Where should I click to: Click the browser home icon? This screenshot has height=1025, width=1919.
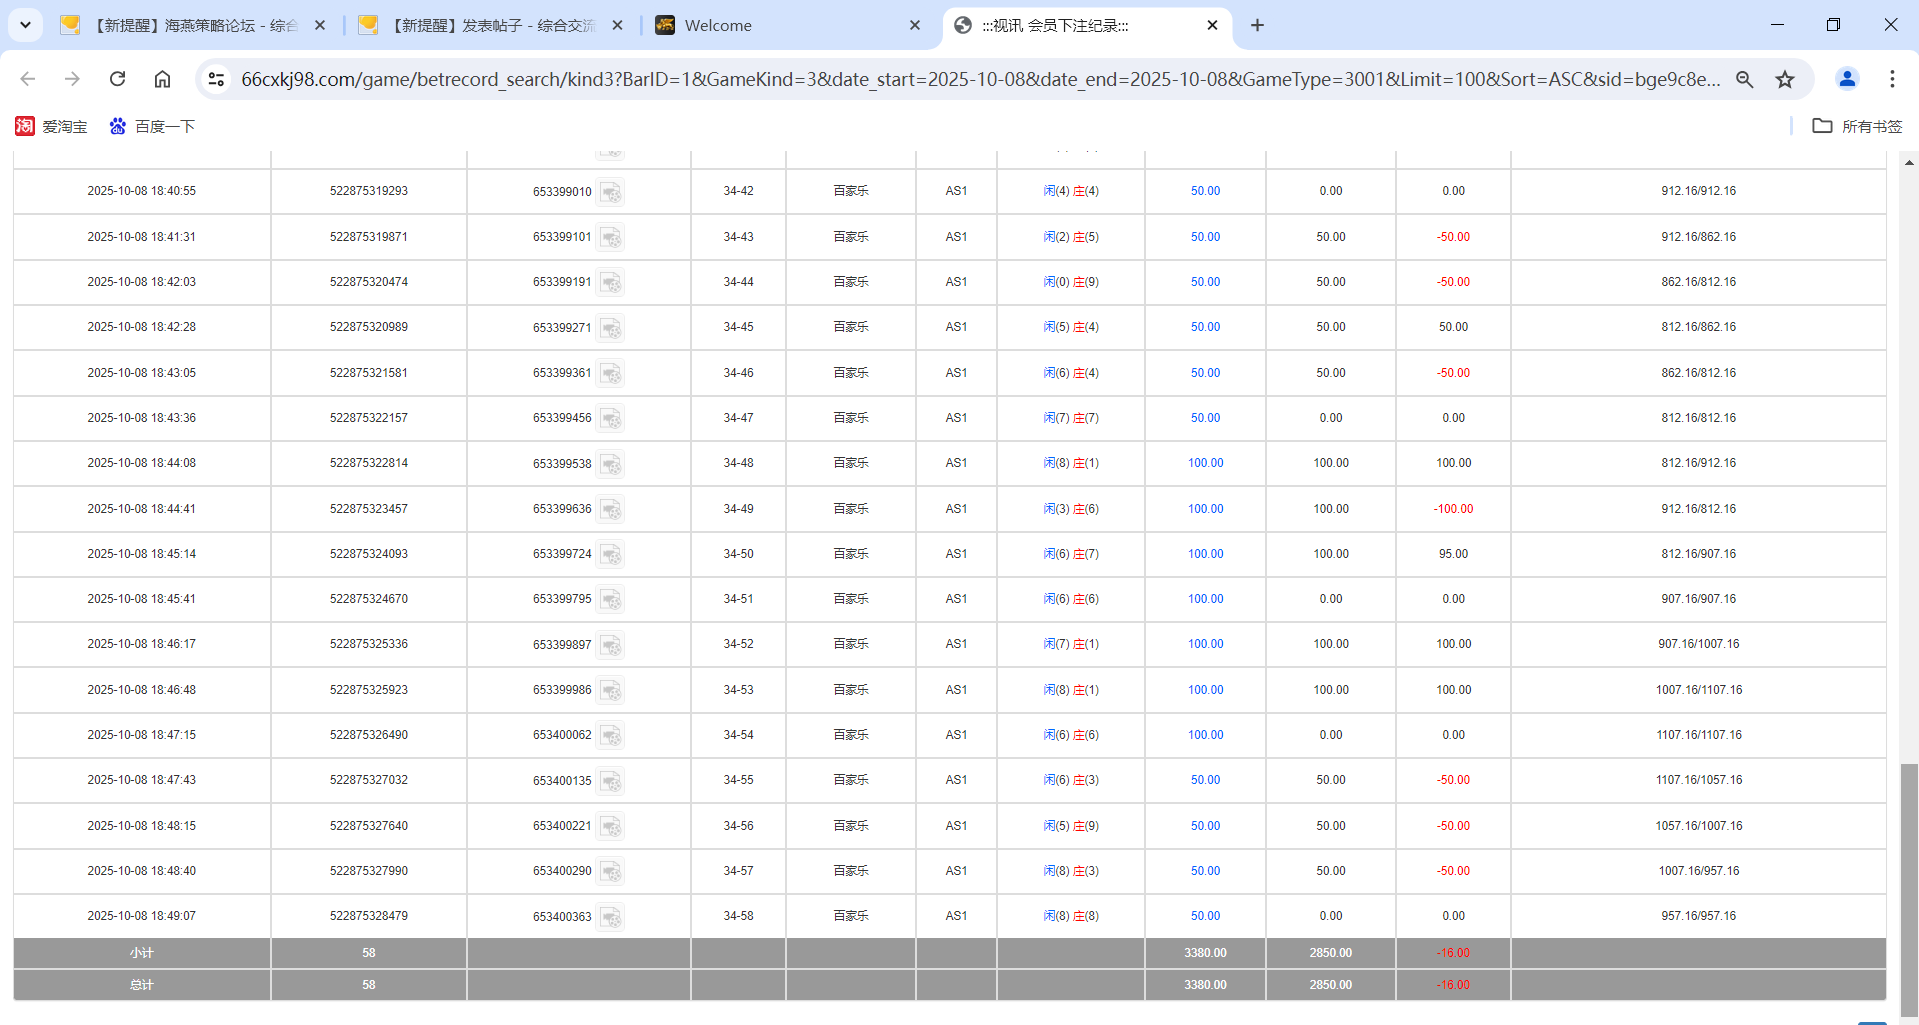(x=162, y=79)
